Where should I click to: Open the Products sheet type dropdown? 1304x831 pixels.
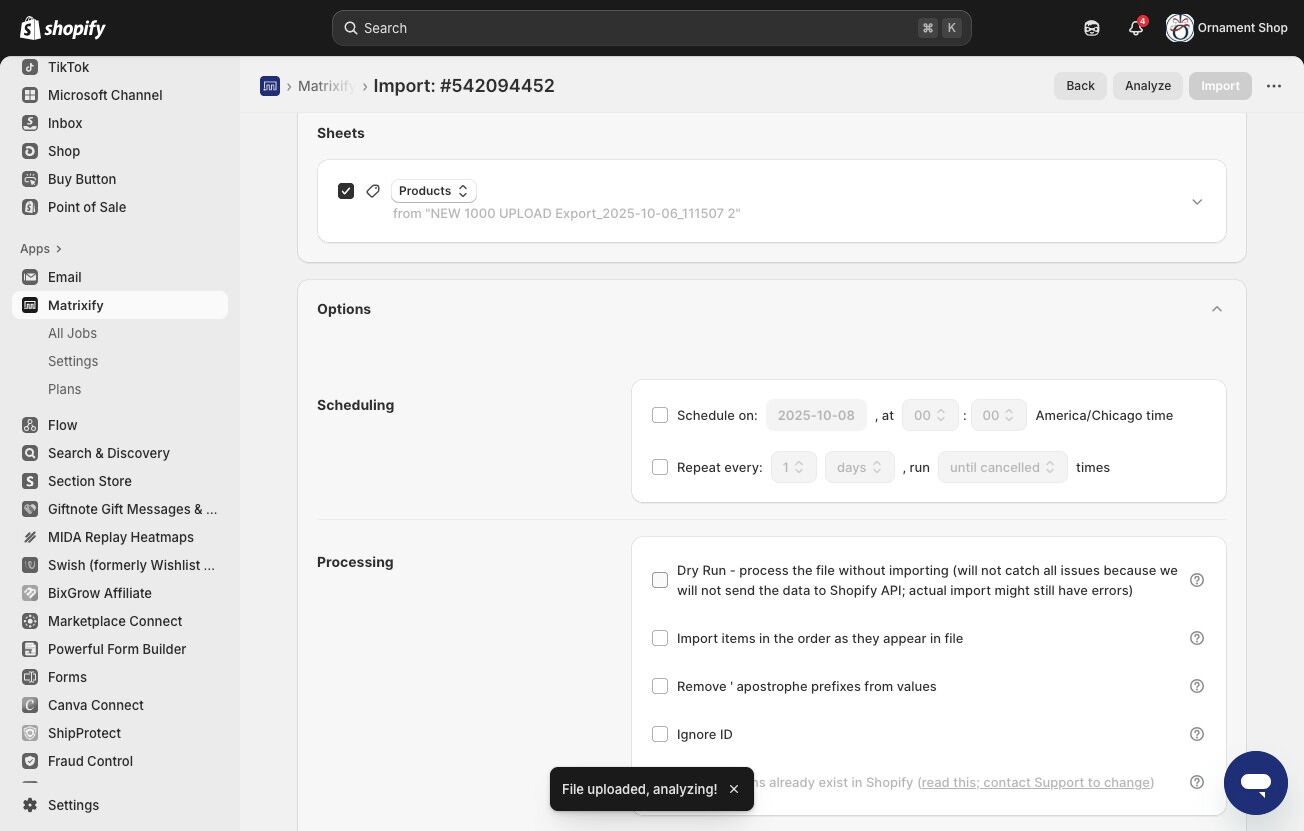[x=434, y=191]
